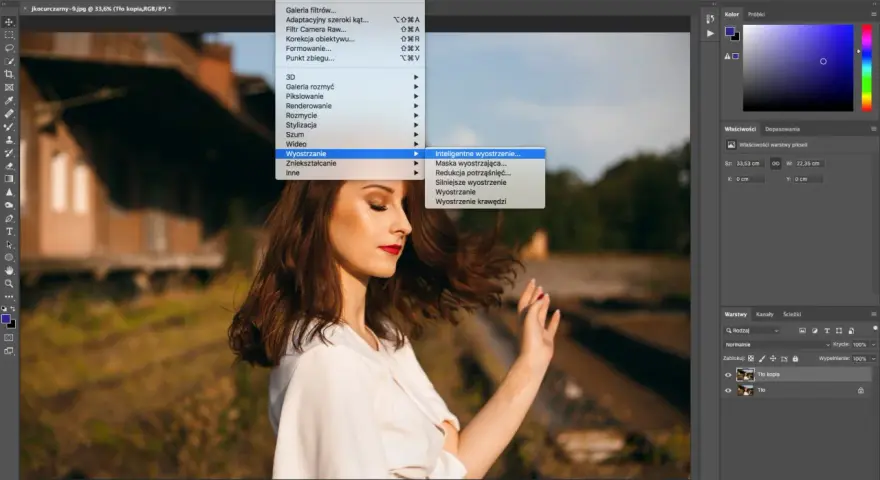Screen dimensions: 880x480
Task: Expand the 3D filter submenu
Action: [350, 77]
